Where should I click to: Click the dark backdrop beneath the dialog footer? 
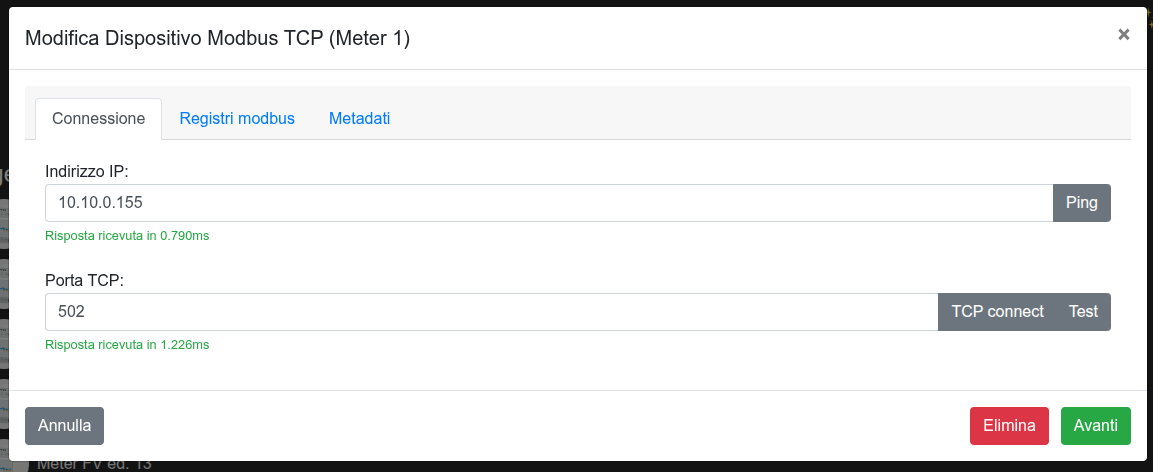(600, 466)
